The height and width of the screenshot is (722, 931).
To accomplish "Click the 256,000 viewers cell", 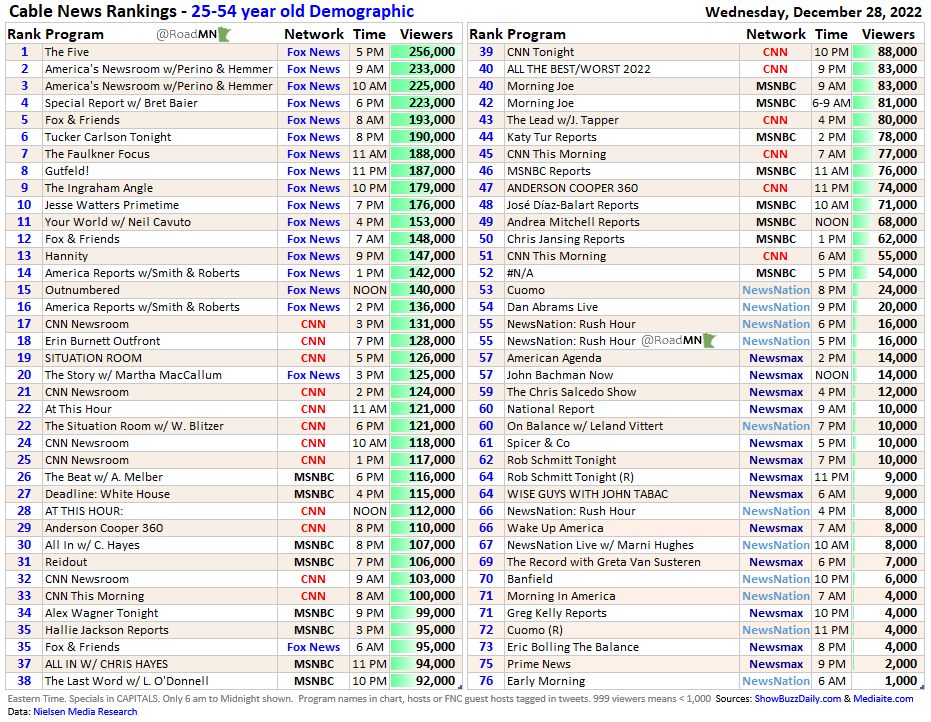I will tap(426, 52).
